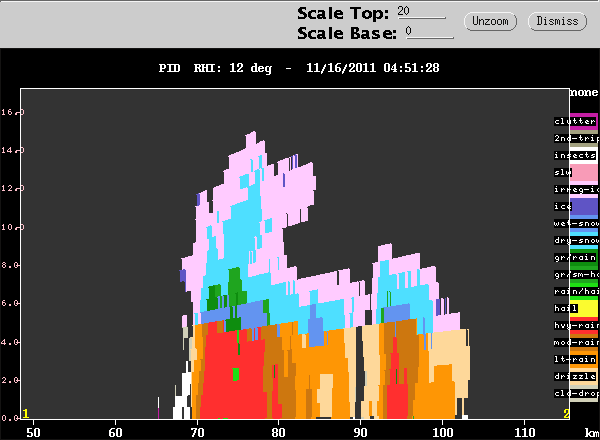Pick the purple ice color swatch
Image resolution: width=600 pixels, height=440 pixels.
[x=584, y=207]
